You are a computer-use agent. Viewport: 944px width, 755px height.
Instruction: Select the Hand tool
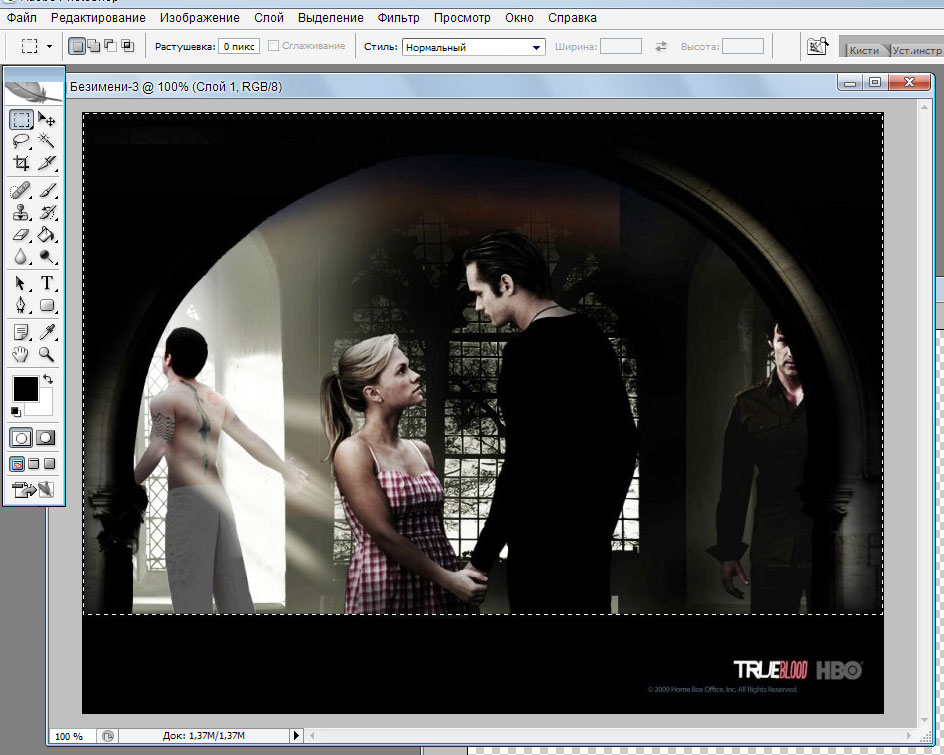[x=21, y=354]
